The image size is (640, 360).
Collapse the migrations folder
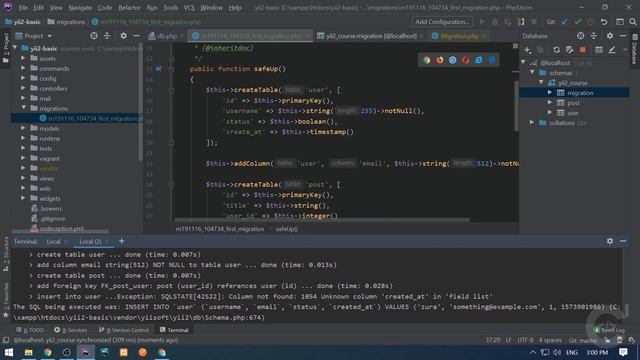click(23, 108)
